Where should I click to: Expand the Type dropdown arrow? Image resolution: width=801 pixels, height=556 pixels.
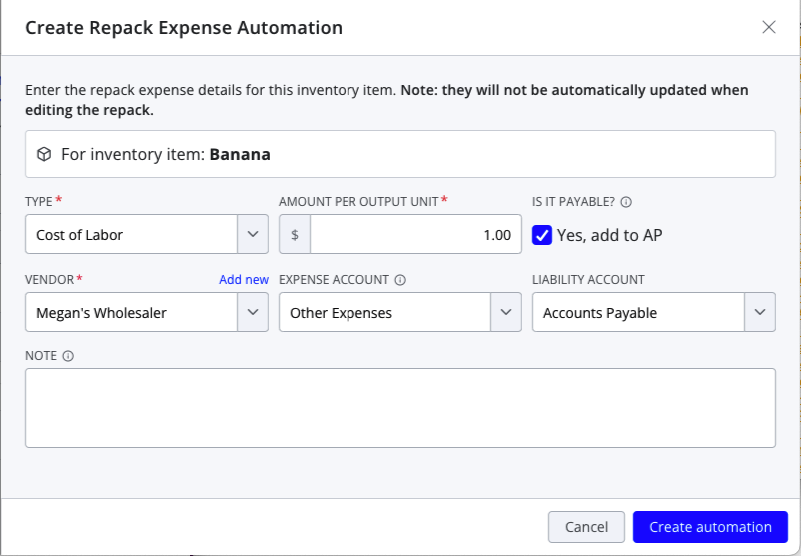(253, 234)
